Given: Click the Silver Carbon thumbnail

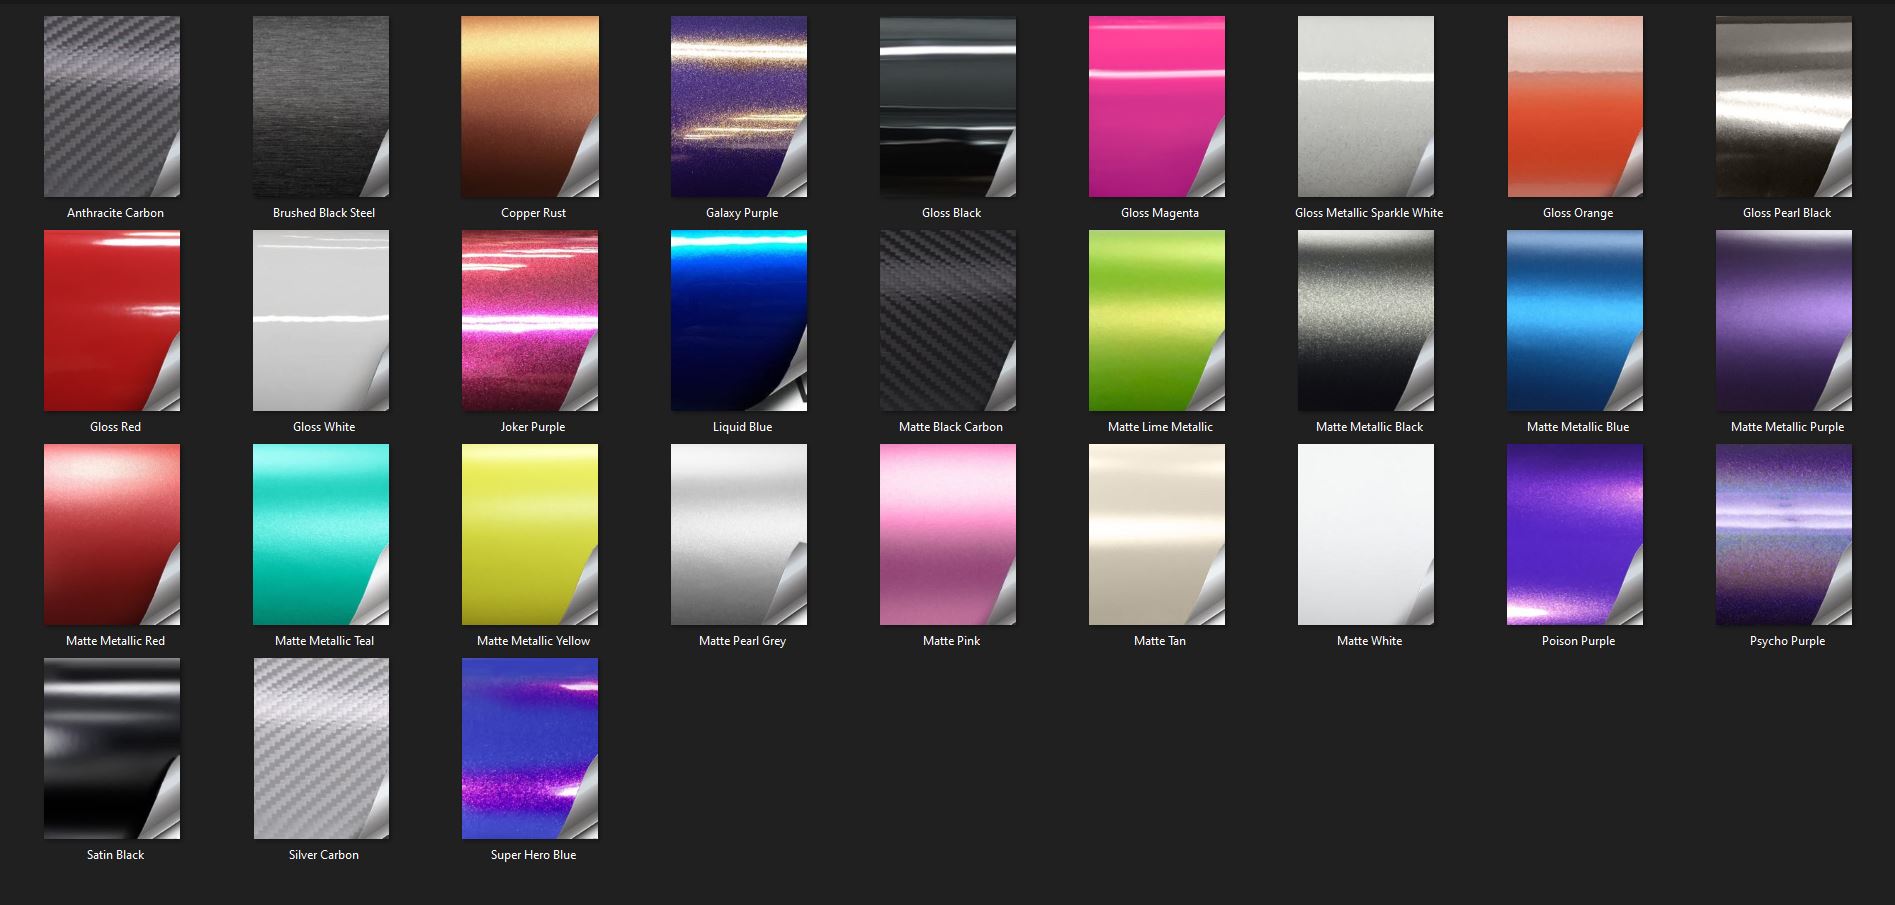Looking at the screenshot, I should click(321, 748).
